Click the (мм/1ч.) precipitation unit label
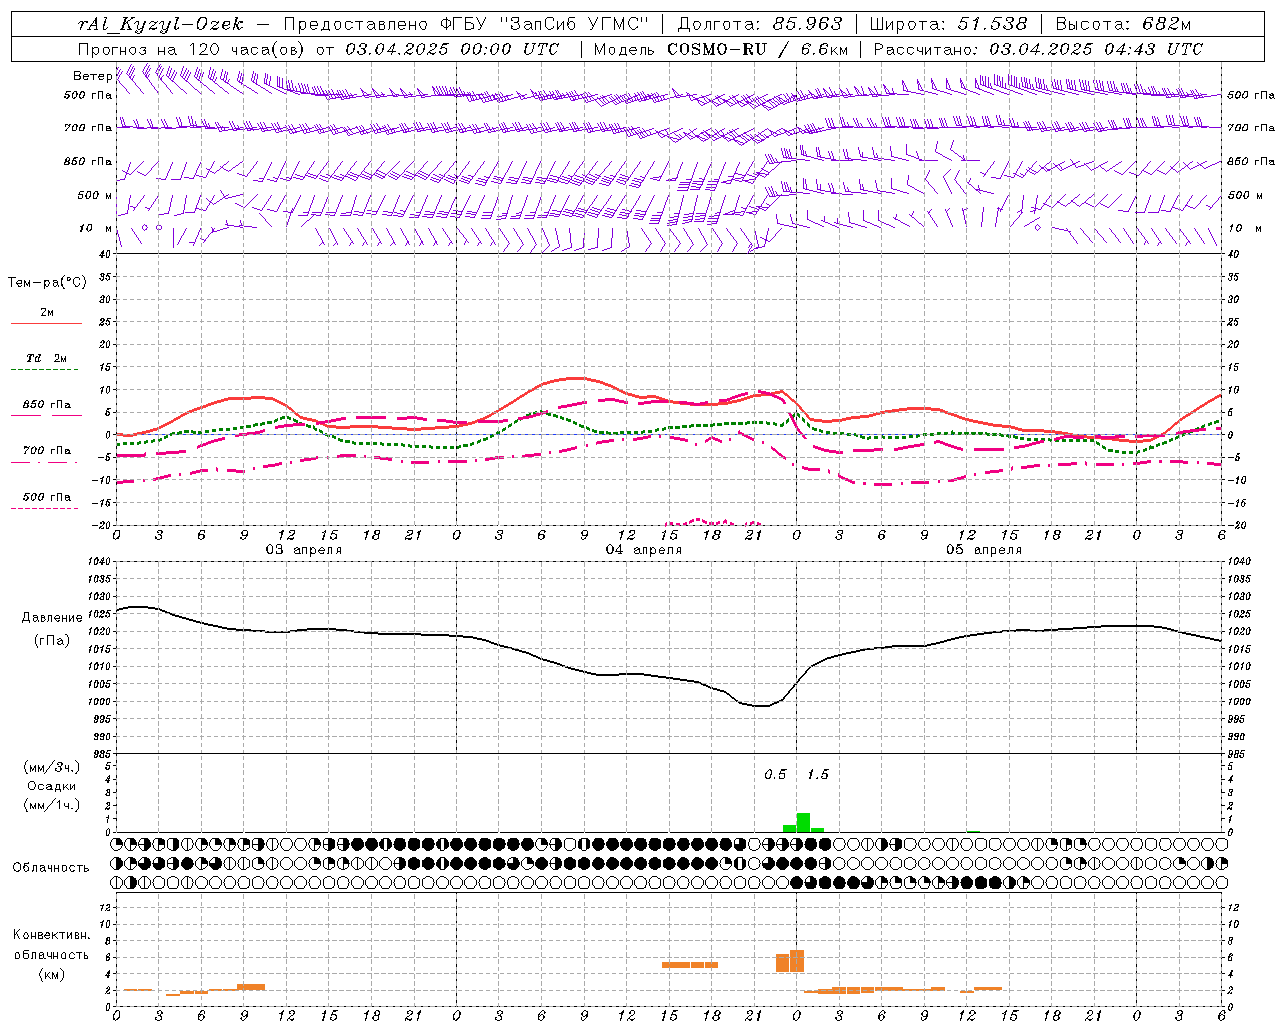Screen dimensions: 1280x1024 [x=52, y=805]
